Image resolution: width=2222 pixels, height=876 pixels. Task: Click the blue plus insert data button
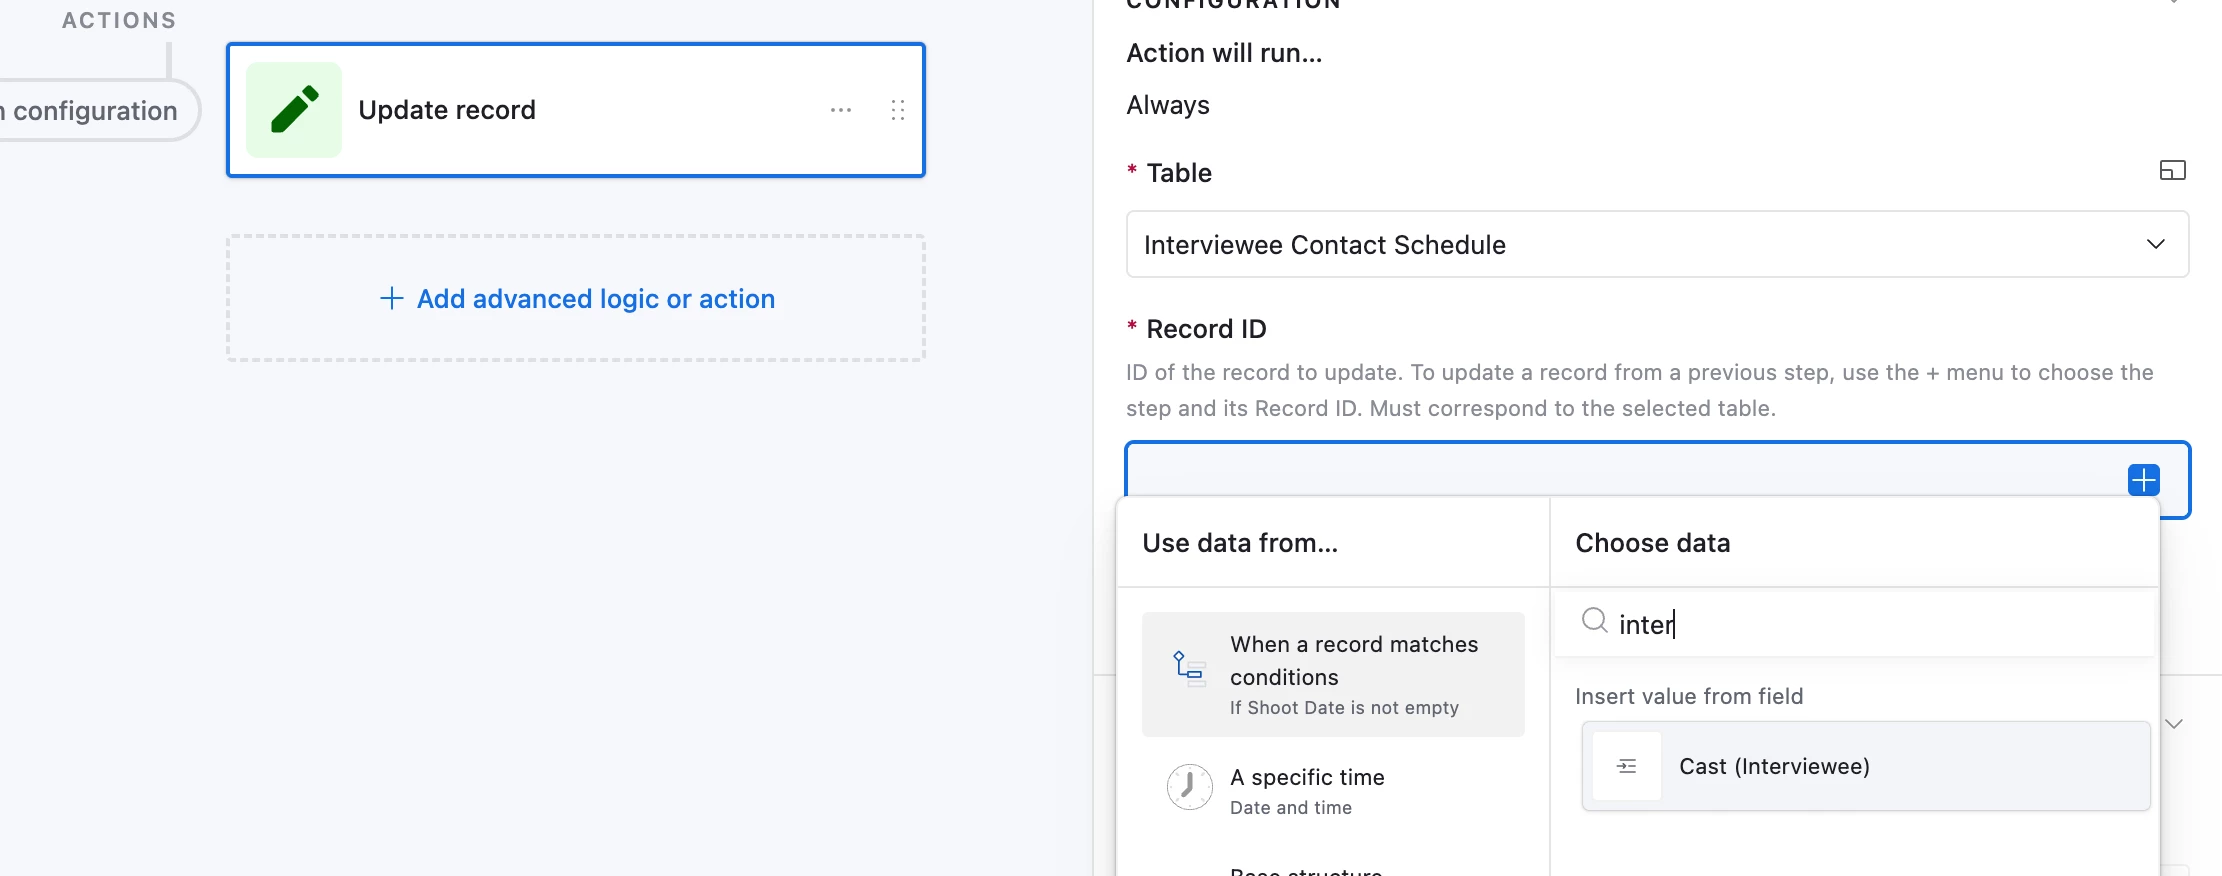coord(2143,480)
